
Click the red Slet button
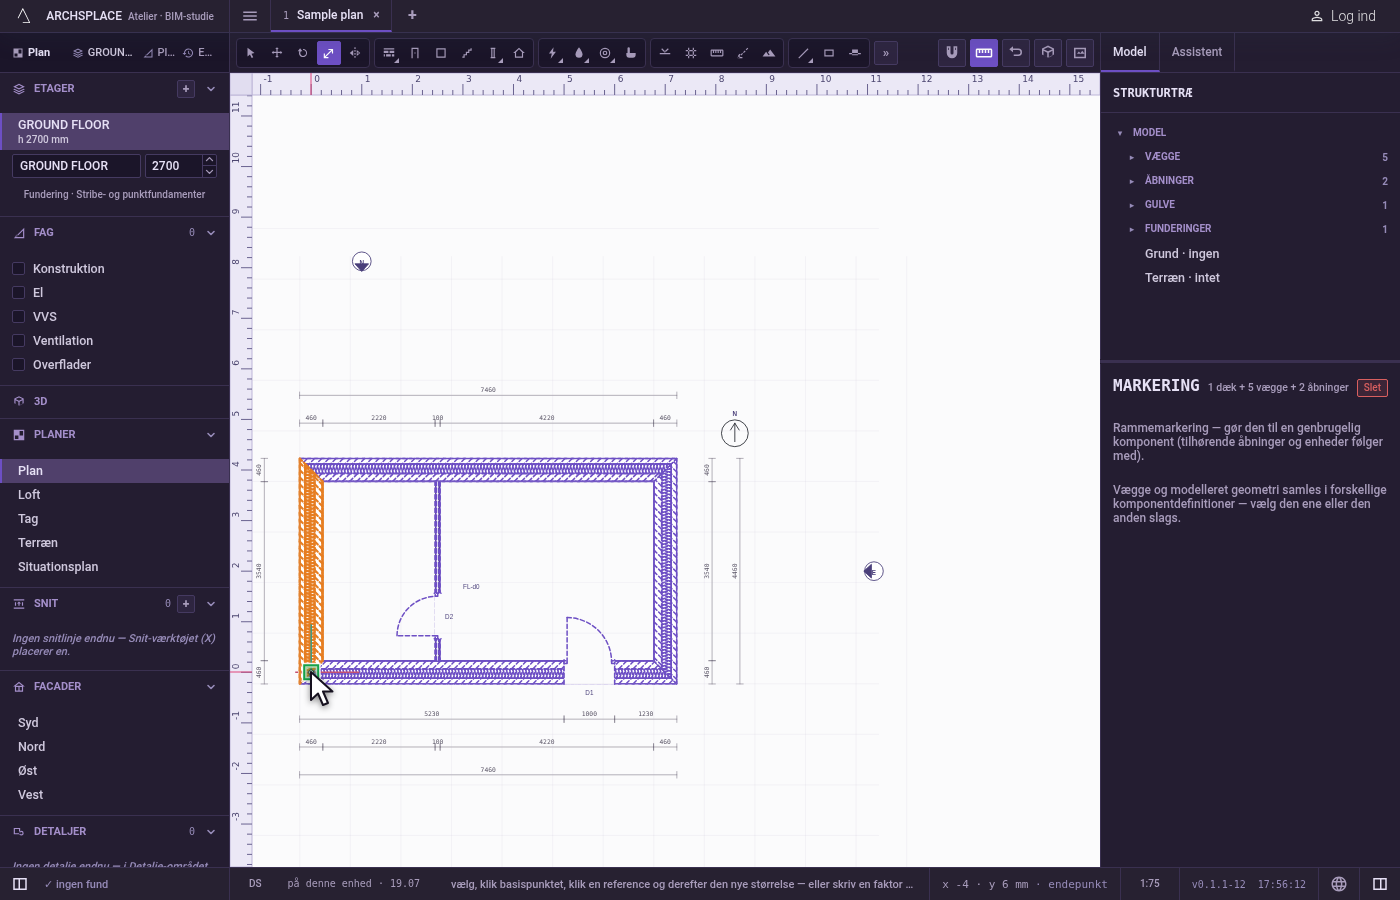point(1372,388)
